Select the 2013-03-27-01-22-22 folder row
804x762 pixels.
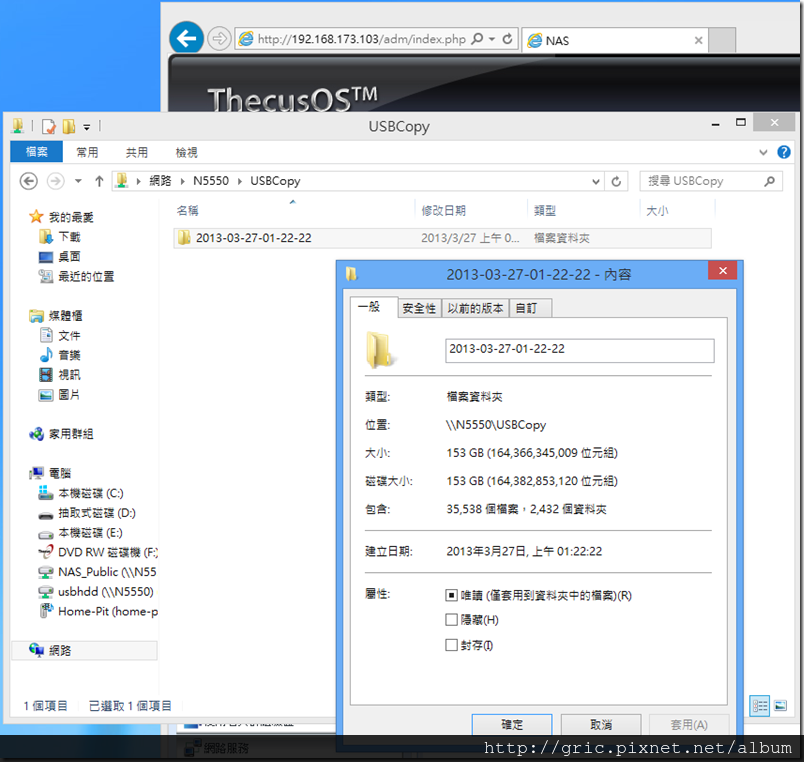(442, 238)
